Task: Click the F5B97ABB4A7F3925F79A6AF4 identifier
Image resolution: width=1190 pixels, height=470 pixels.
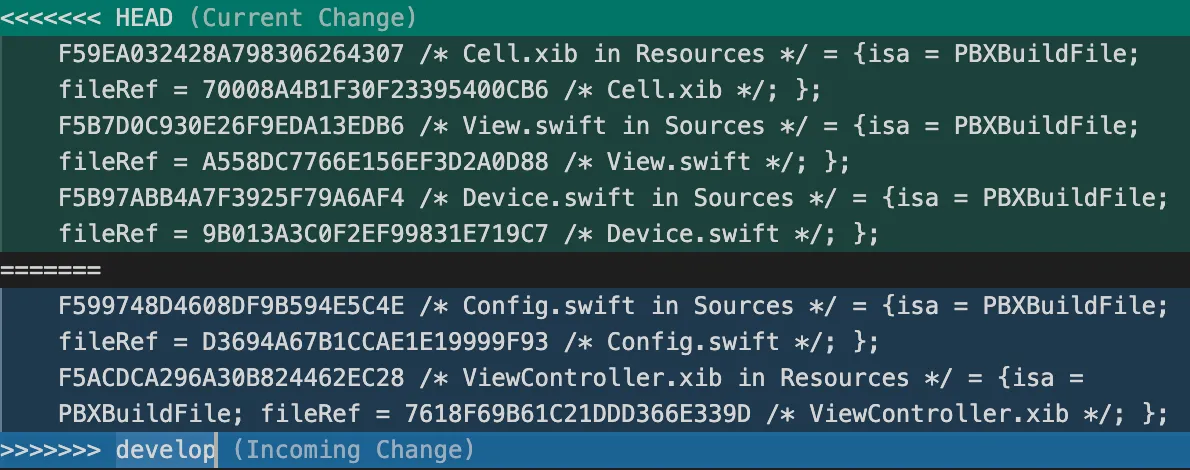Action: [231, 197]
